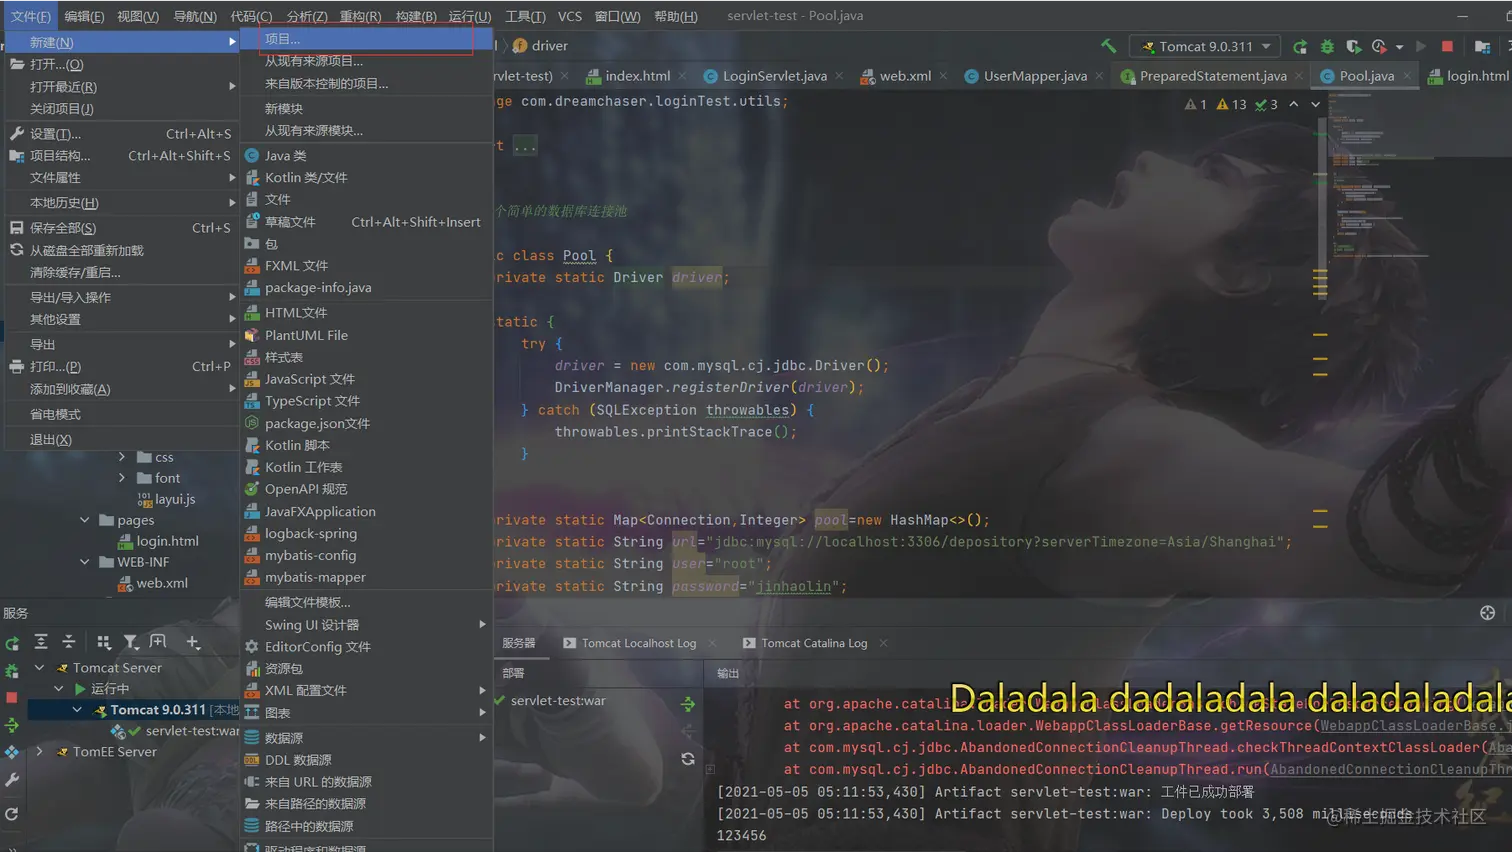
Task: Rerun Tomcat 9.0.311 from the main toolbar
Action: click(x=1300, y=46)
